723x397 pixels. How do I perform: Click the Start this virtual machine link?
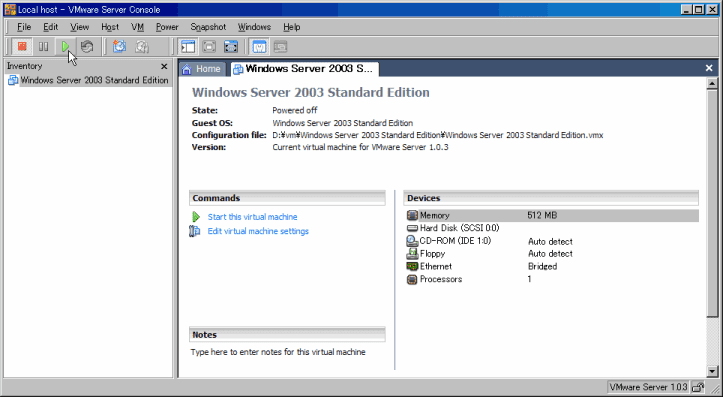pyautogui.click(x=252, y=217)
